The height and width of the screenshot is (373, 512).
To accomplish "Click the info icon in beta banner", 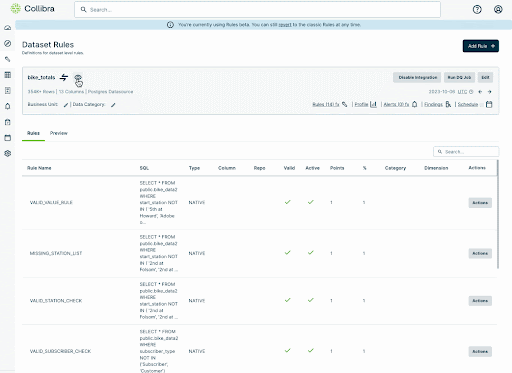I will [x=170, y=25].
